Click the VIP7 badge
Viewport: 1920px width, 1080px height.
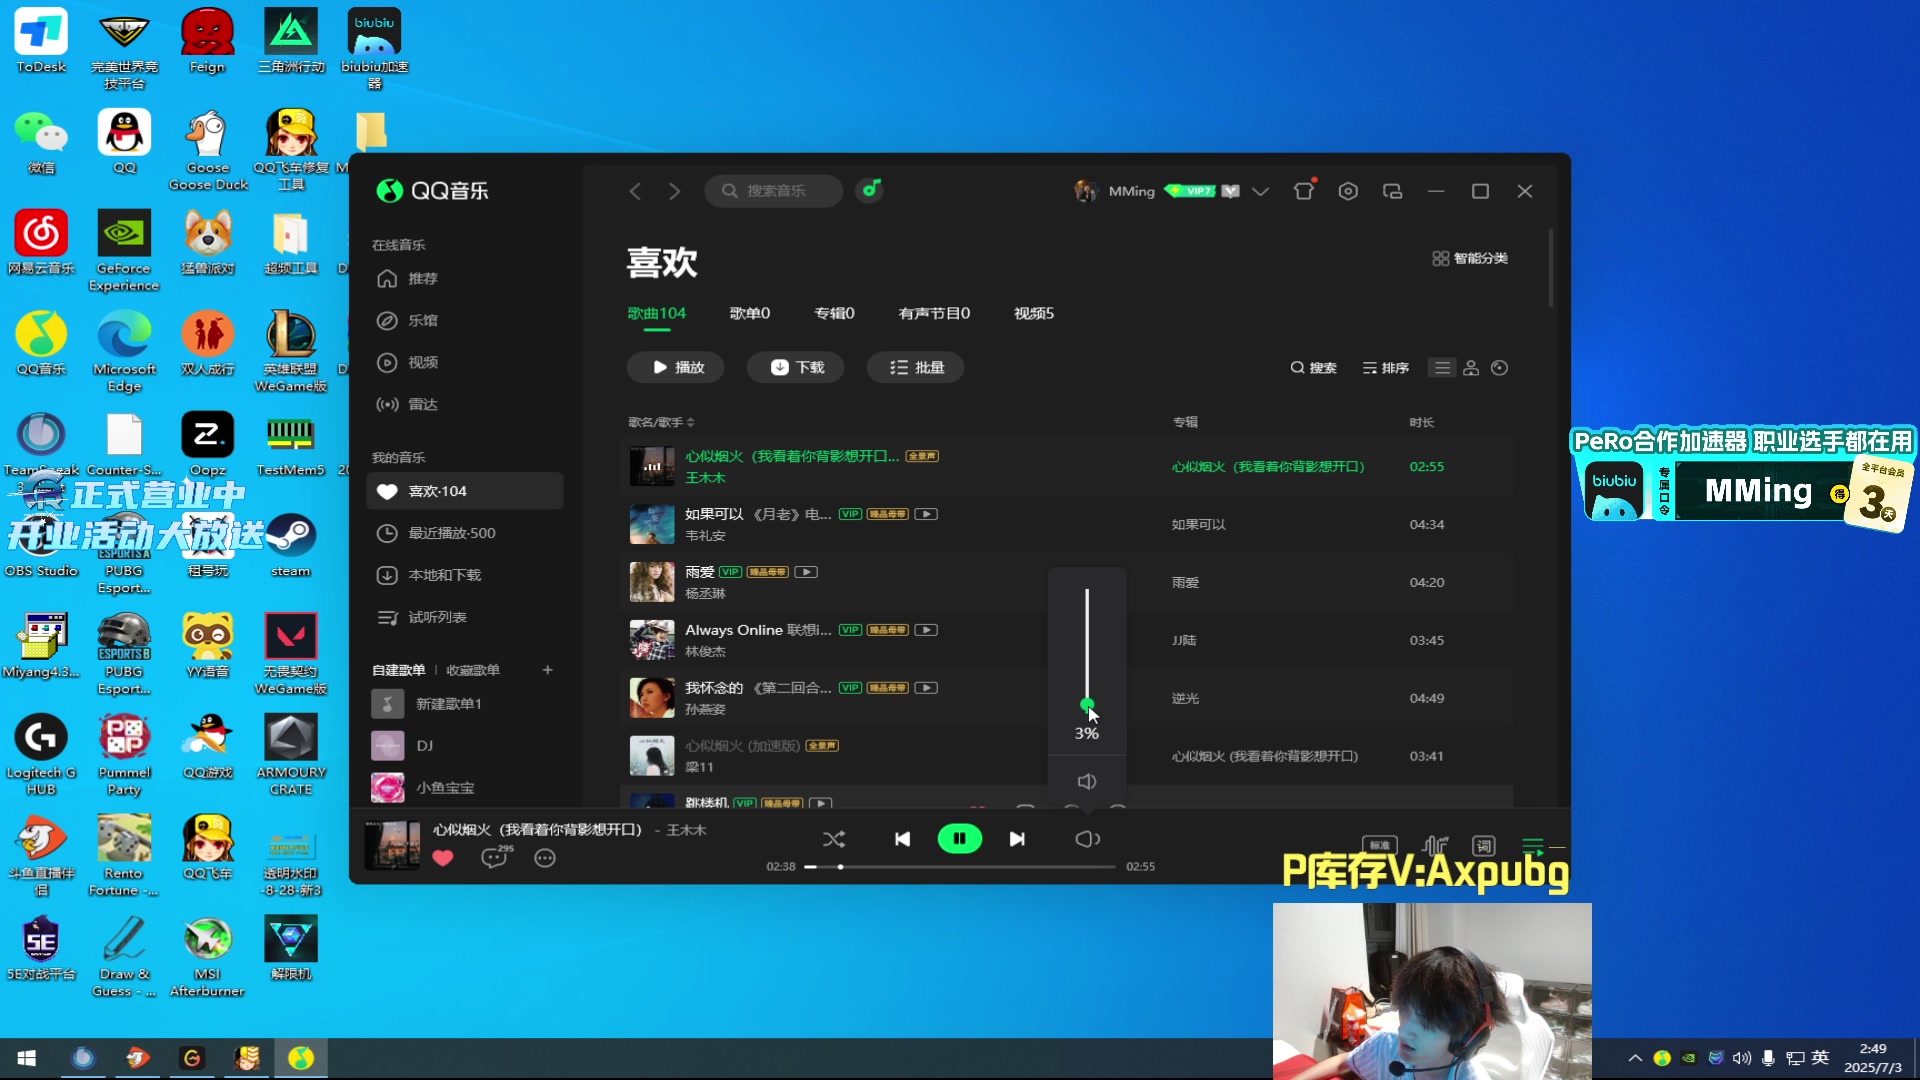click(1190, 191)
